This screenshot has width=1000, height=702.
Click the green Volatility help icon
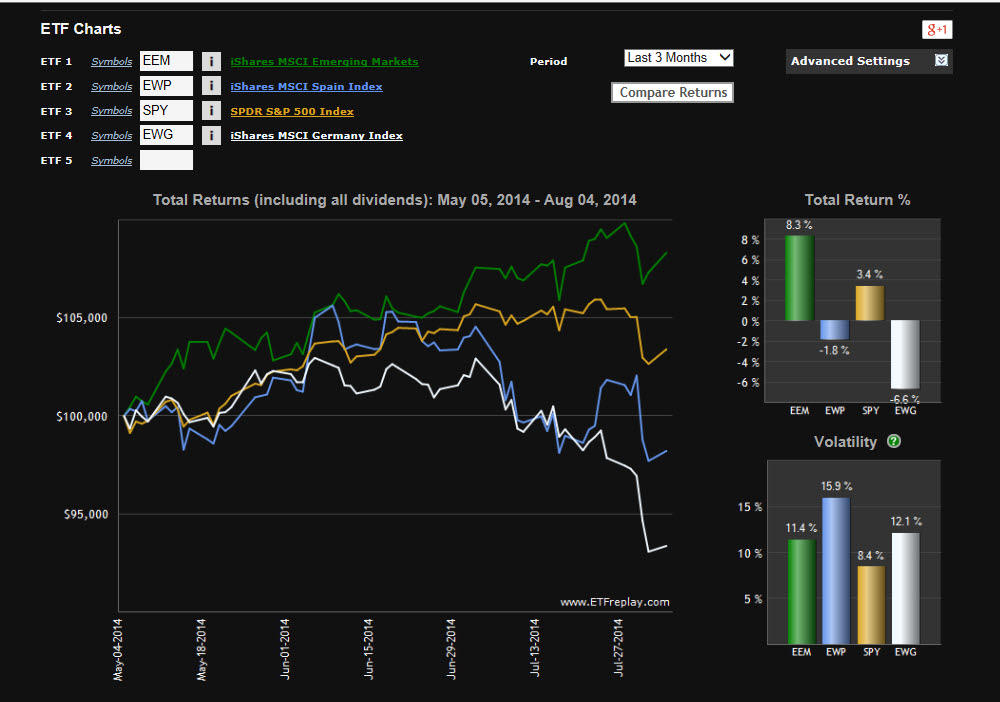pos(894,441)
